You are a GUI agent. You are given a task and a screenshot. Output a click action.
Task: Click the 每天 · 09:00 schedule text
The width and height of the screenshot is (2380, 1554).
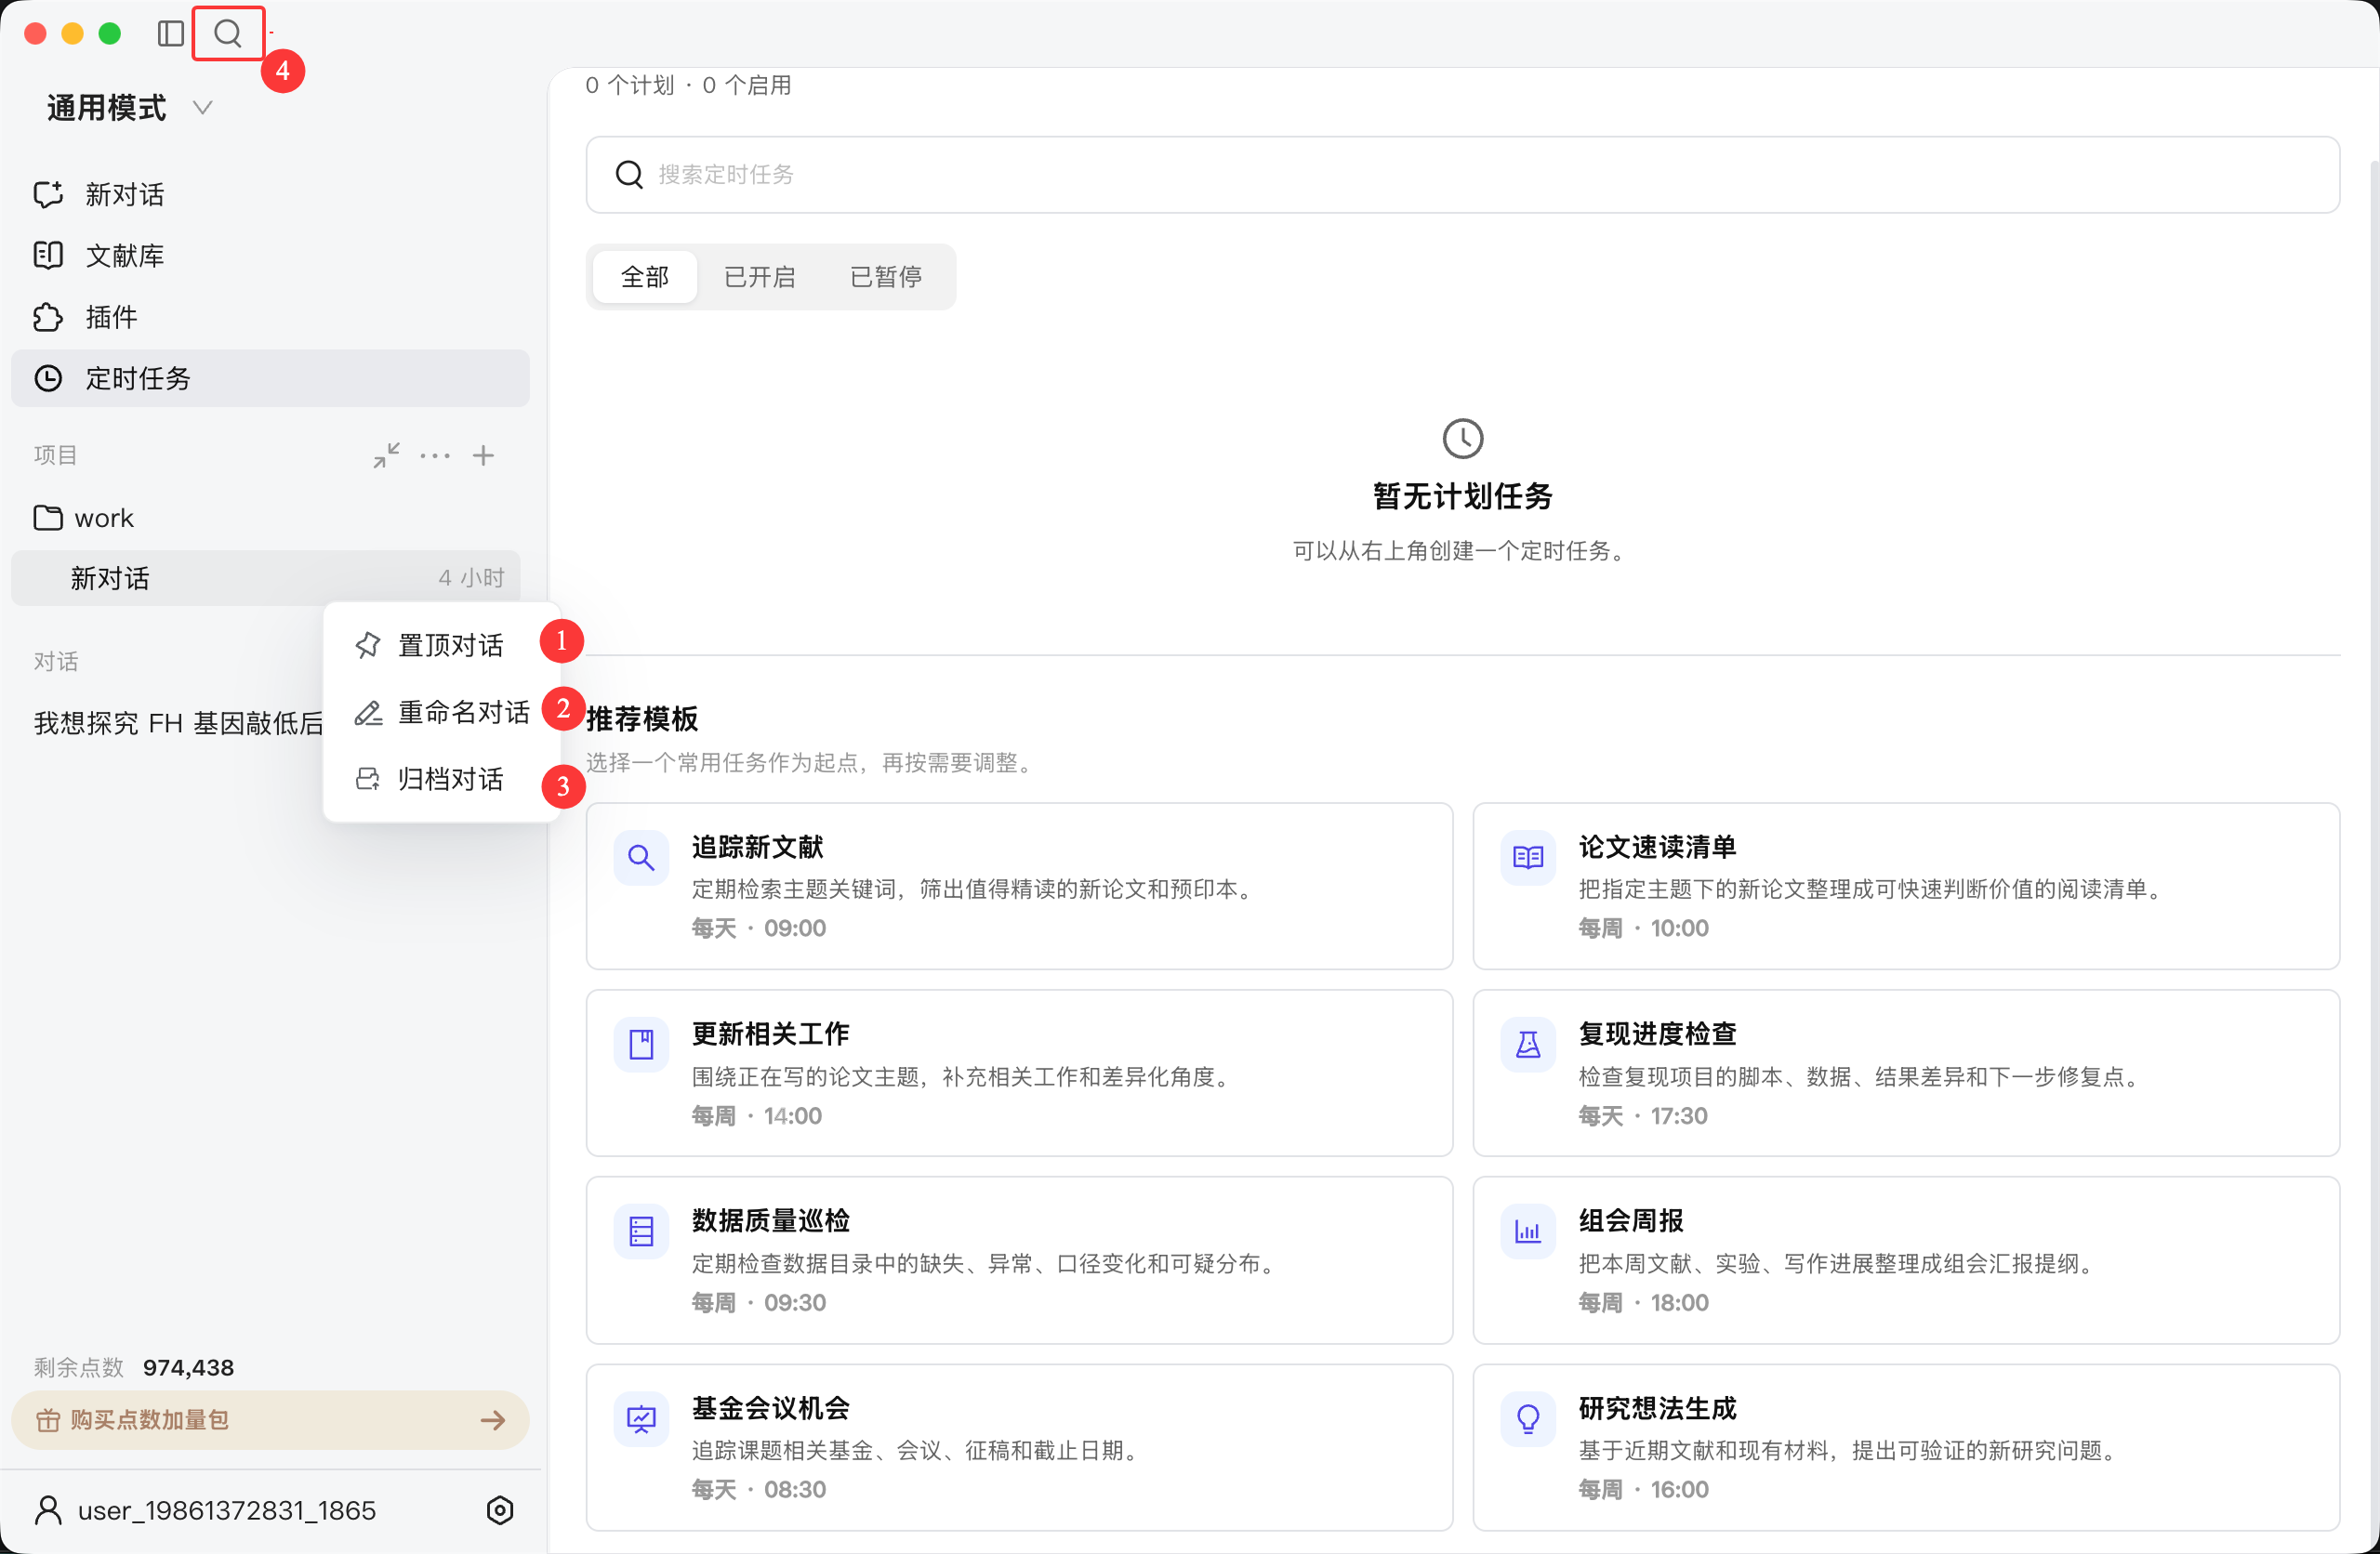click(759, 928)
